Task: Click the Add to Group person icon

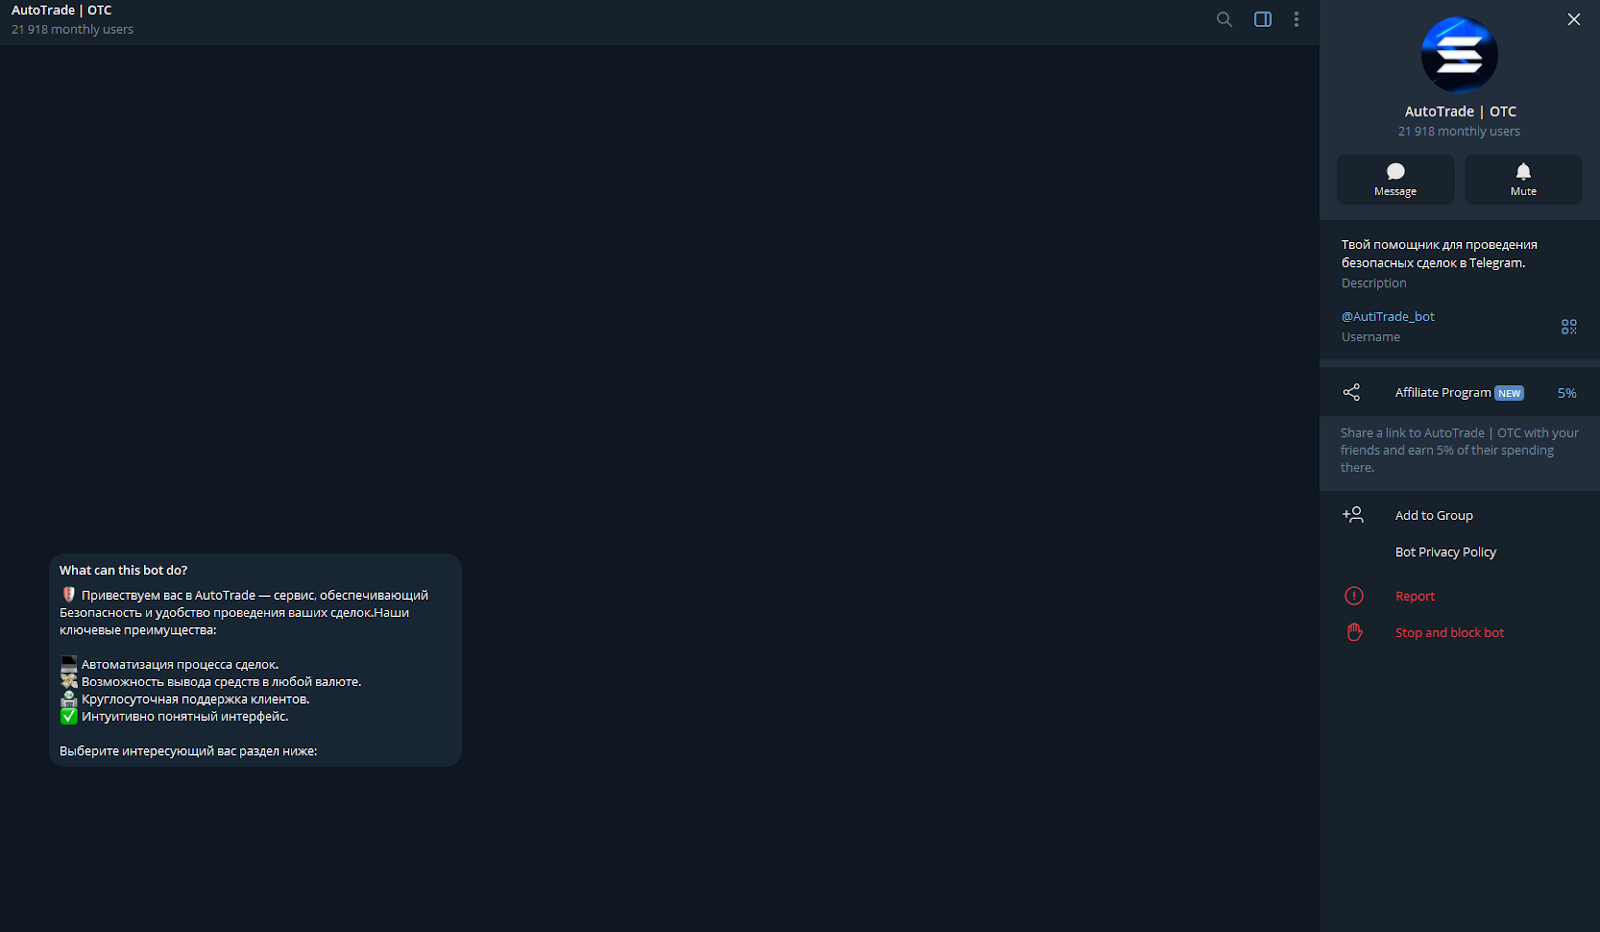Action: tap(1353, 515)
